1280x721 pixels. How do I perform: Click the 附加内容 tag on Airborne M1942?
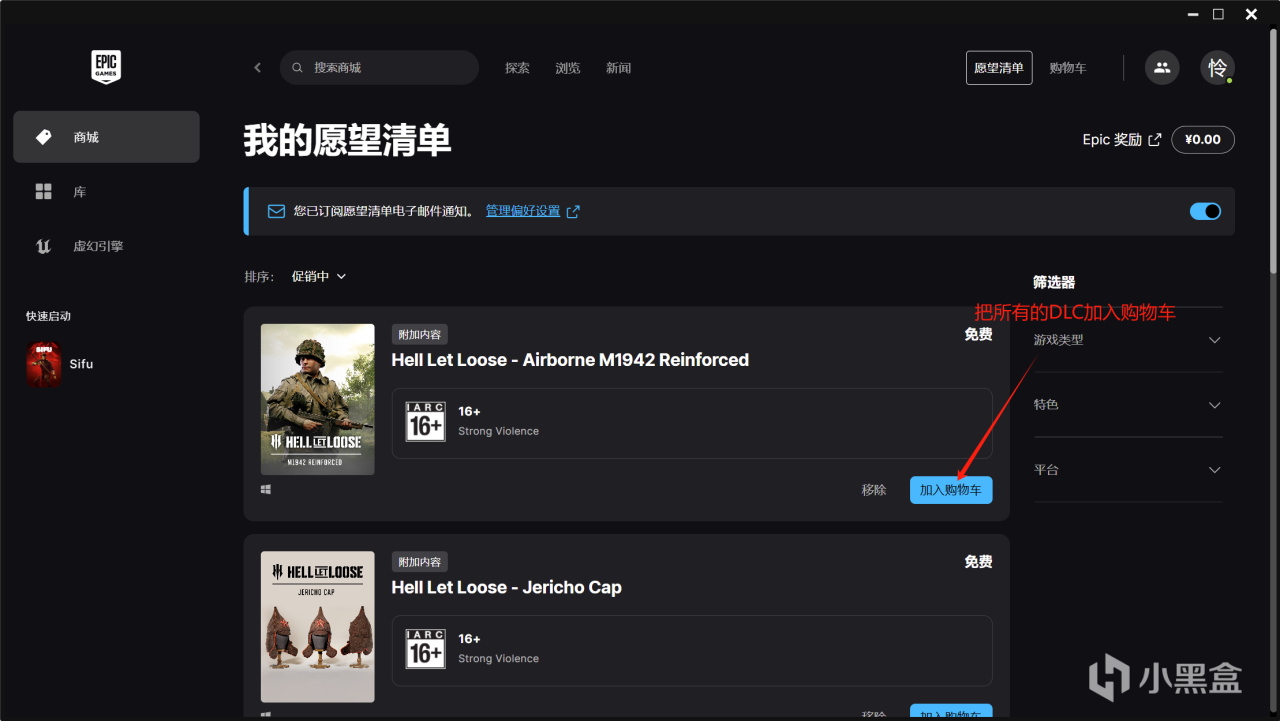419,334
